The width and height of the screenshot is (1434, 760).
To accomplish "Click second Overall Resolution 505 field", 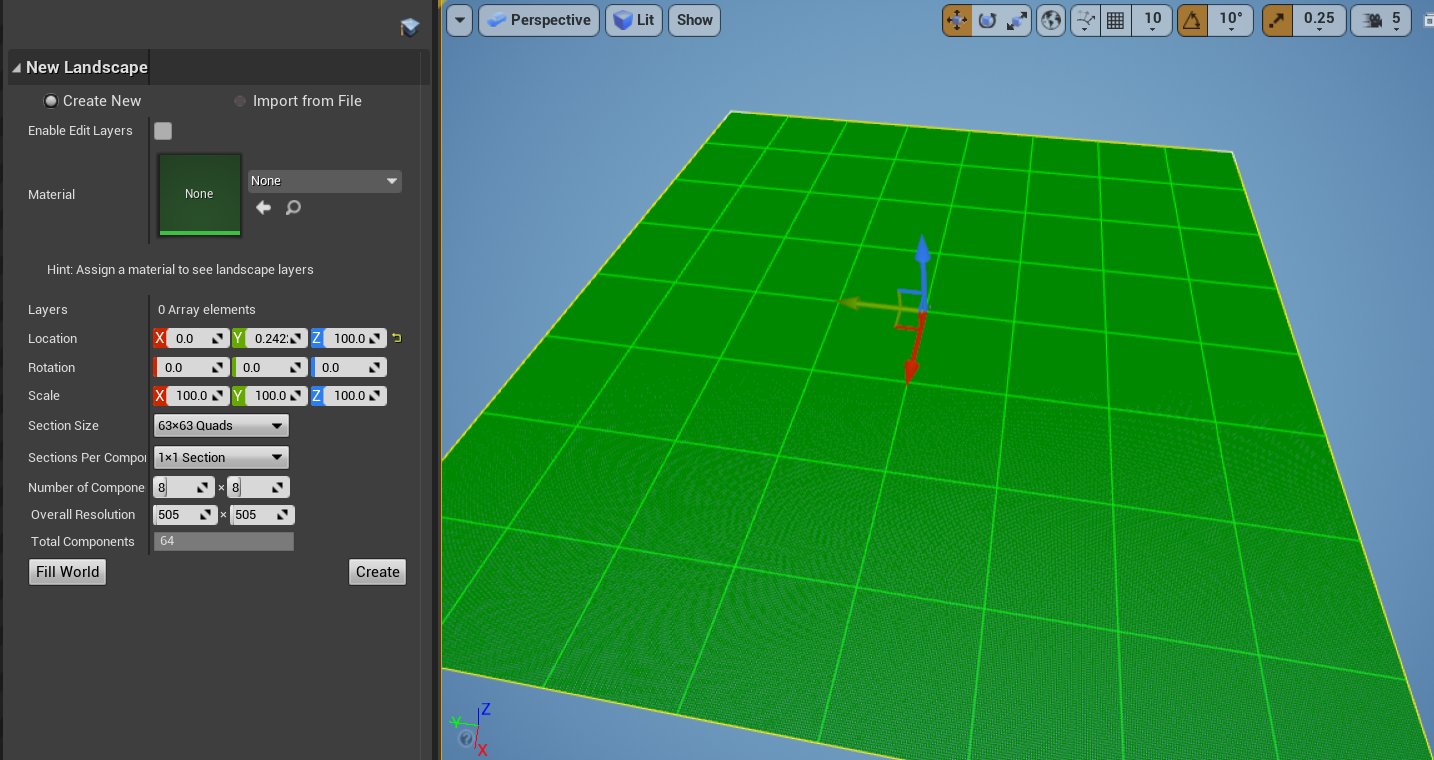I will [x=262, y=515].
